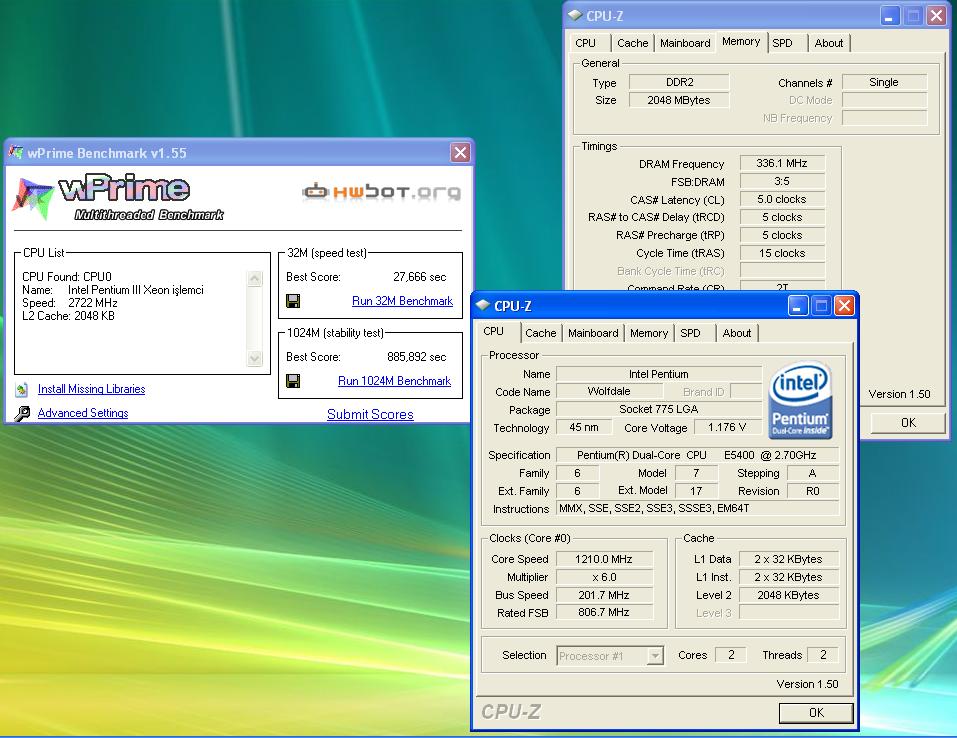957x738 pixels.
Task: Save the 32M benchmark score floppy icon
Action: click(293, 301)
